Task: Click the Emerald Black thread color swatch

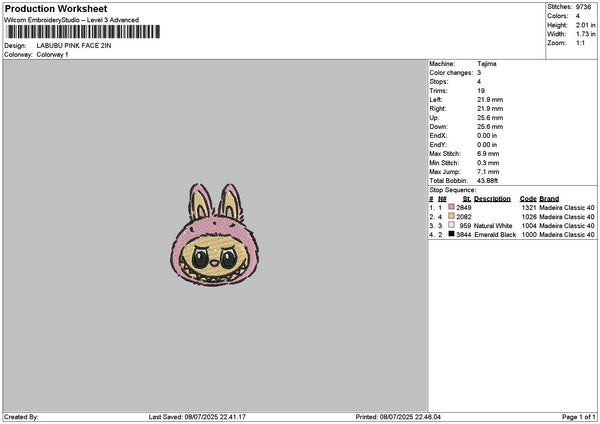Action: pos(452,234)
